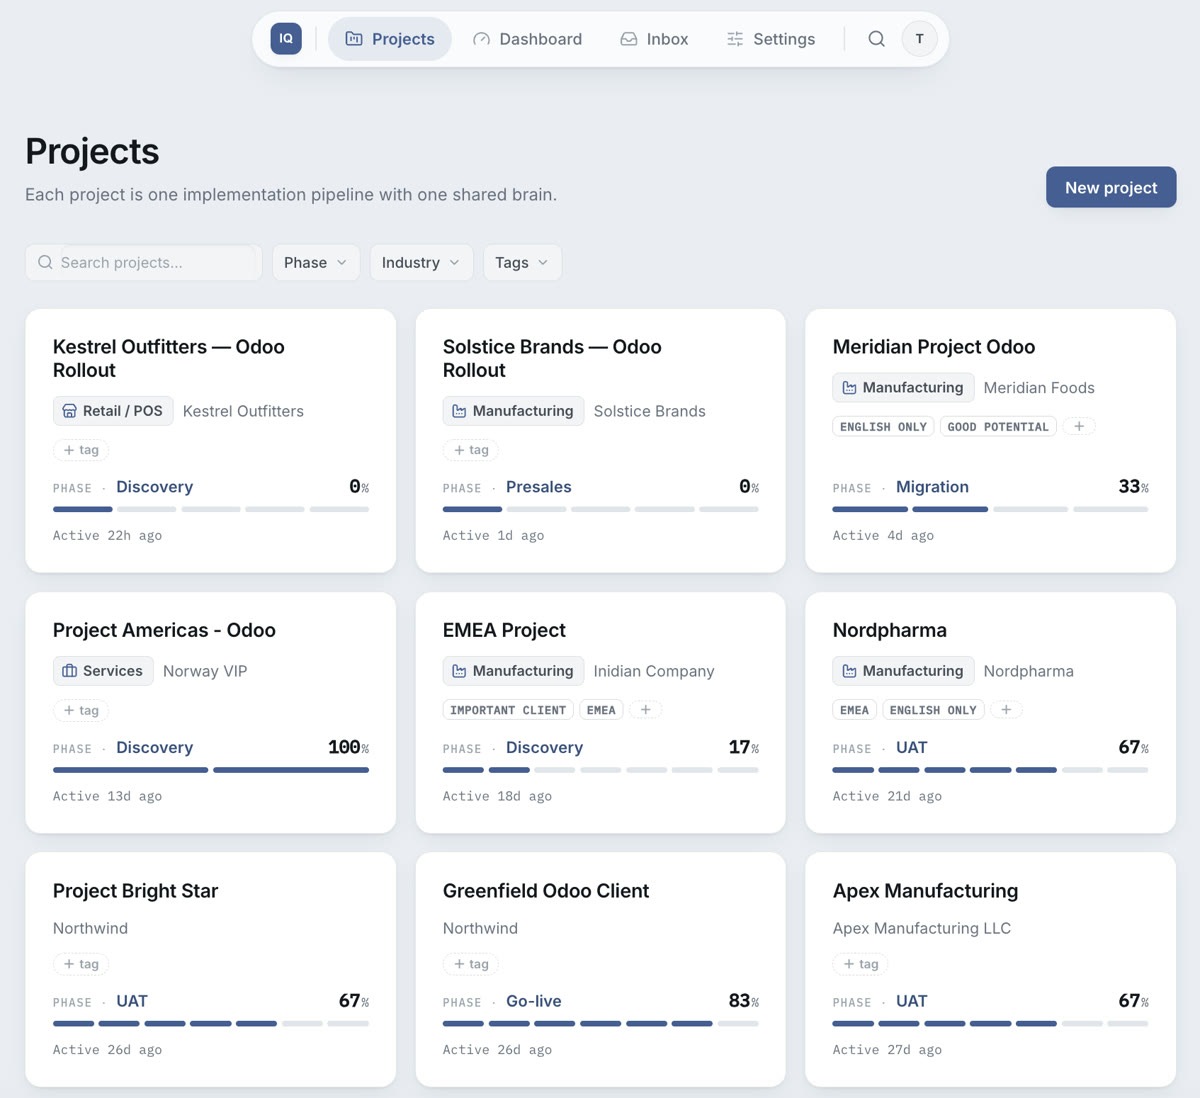
Task: Click the 100% value on Project Americas
Action: 348,747
